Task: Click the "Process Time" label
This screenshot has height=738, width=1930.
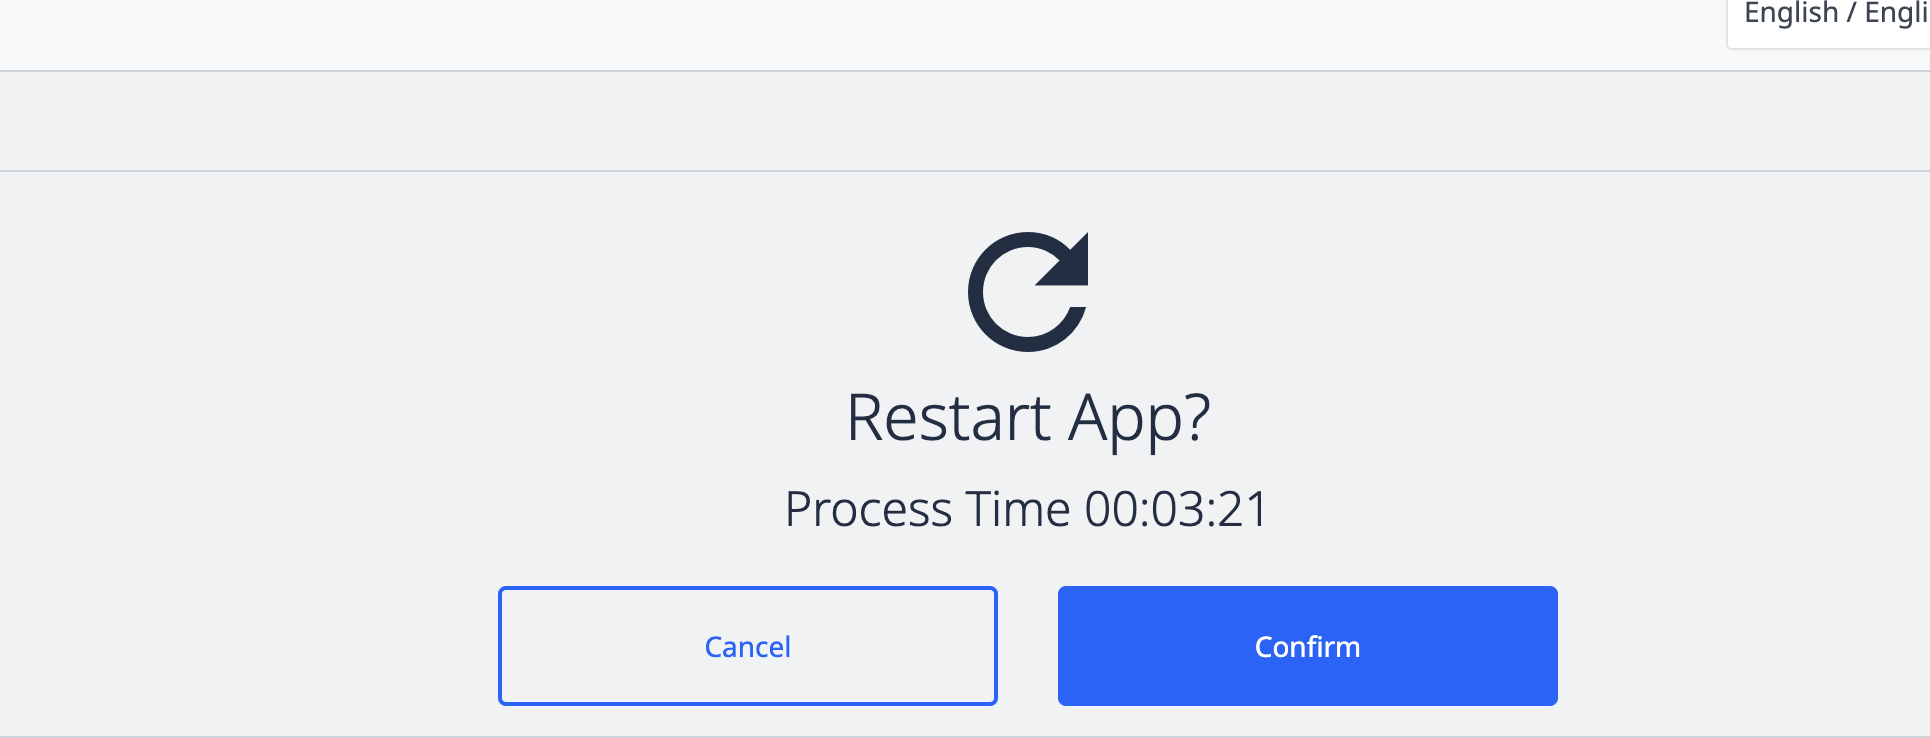Action: click(927, 509)
